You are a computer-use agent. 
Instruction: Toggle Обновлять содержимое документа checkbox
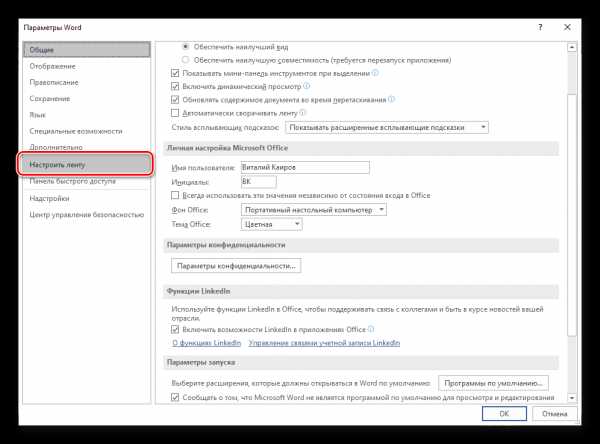[x=175, y=100]
